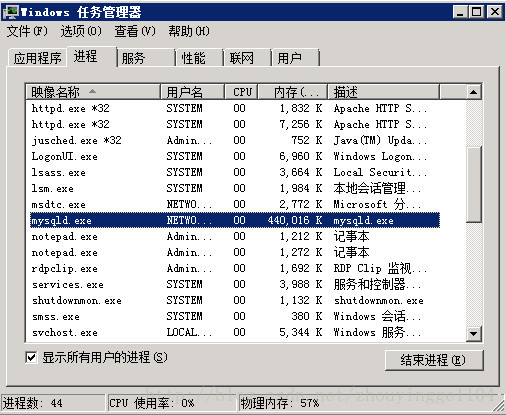Select the smss.exe process

(x=235, y=316)
